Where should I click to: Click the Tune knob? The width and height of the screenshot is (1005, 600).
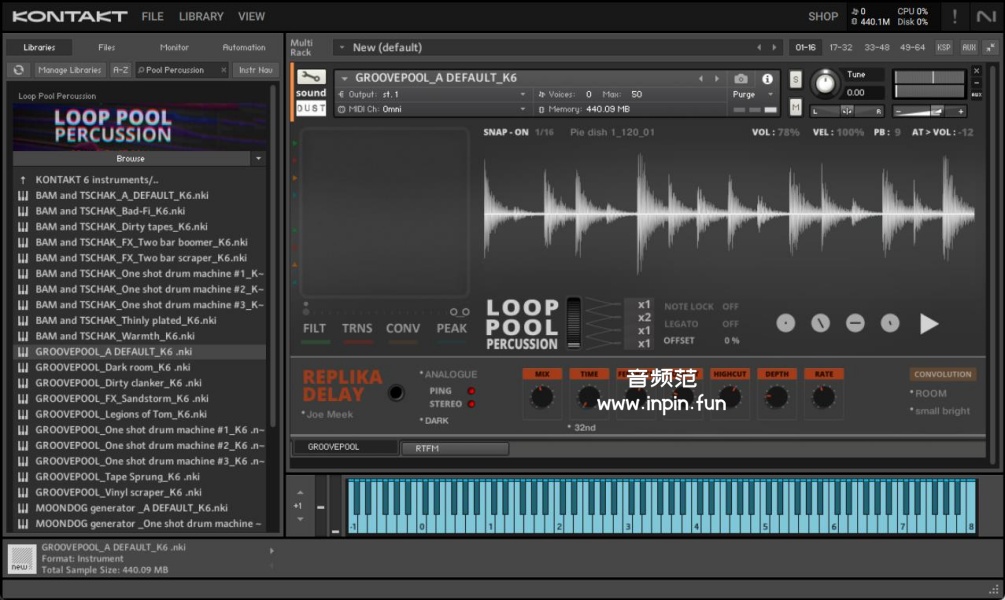pyautogui.click(x=825, y=83)
